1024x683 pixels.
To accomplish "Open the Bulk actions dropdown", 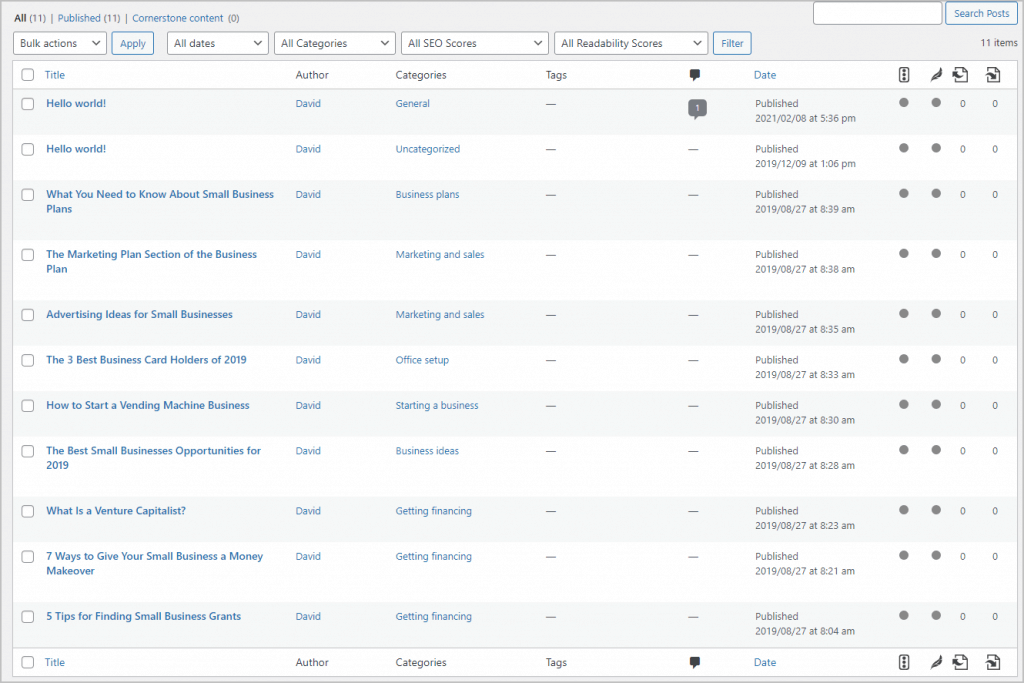I will 60,43.
